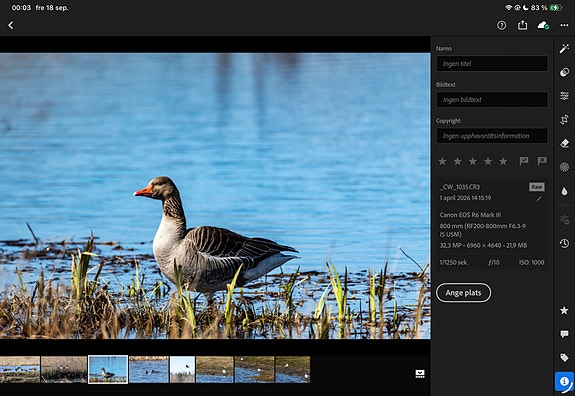
Task: Click the Raw badge
Action: [536, 187]
